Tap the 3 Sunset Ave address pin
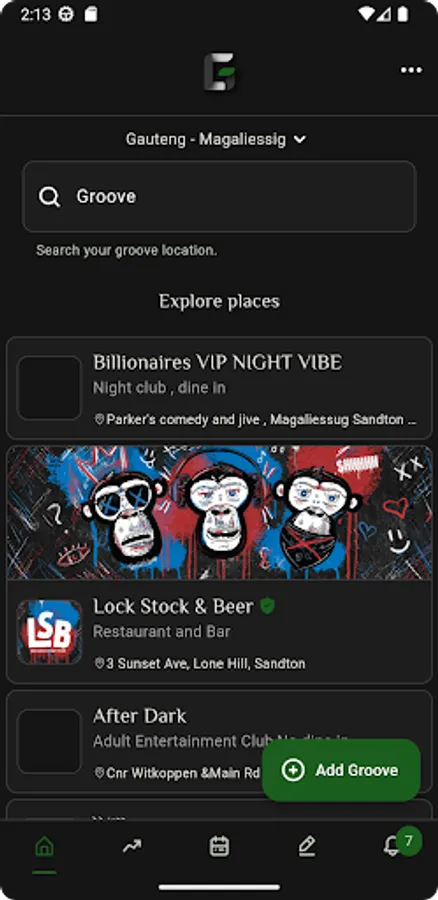The width and height of the screenshot is (438, 900). click(99, 664)
